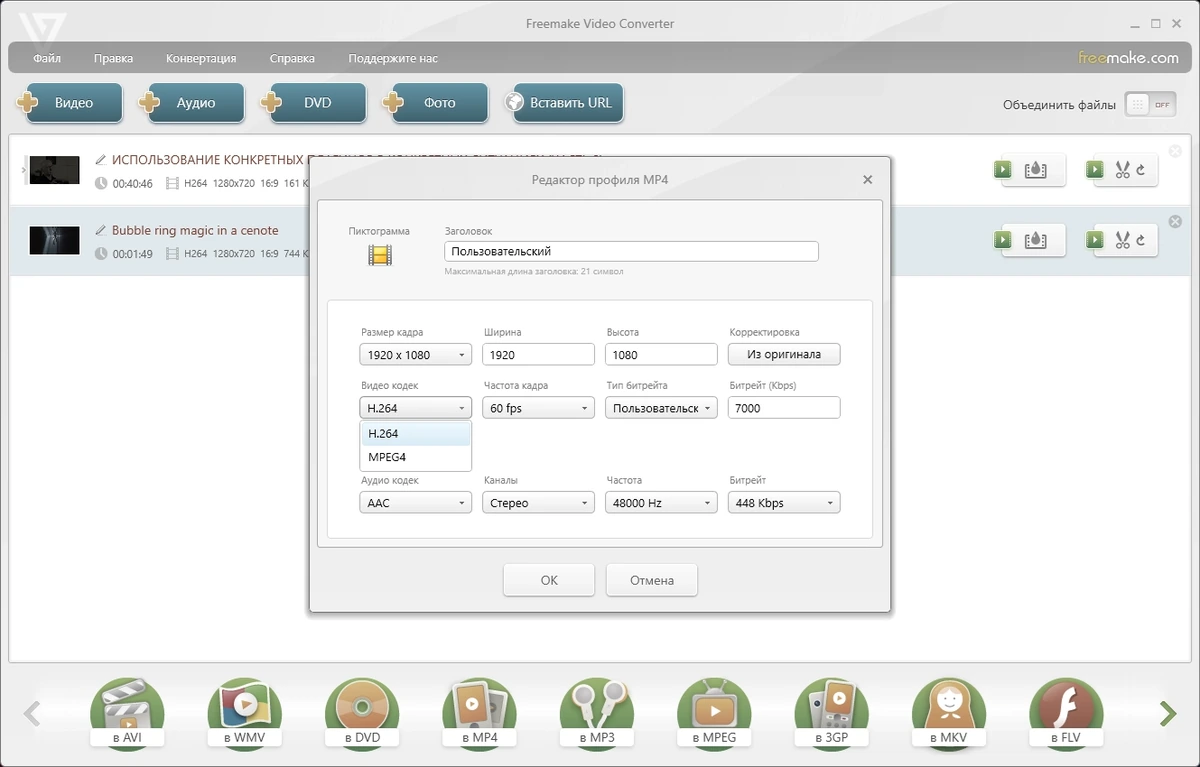Open the watermark tool for ИСПОЛЬЗОВАНИЕ КОНКРЕТНЫХ video
Screen dimensions: 1200x767
[x=1029, y=170]
